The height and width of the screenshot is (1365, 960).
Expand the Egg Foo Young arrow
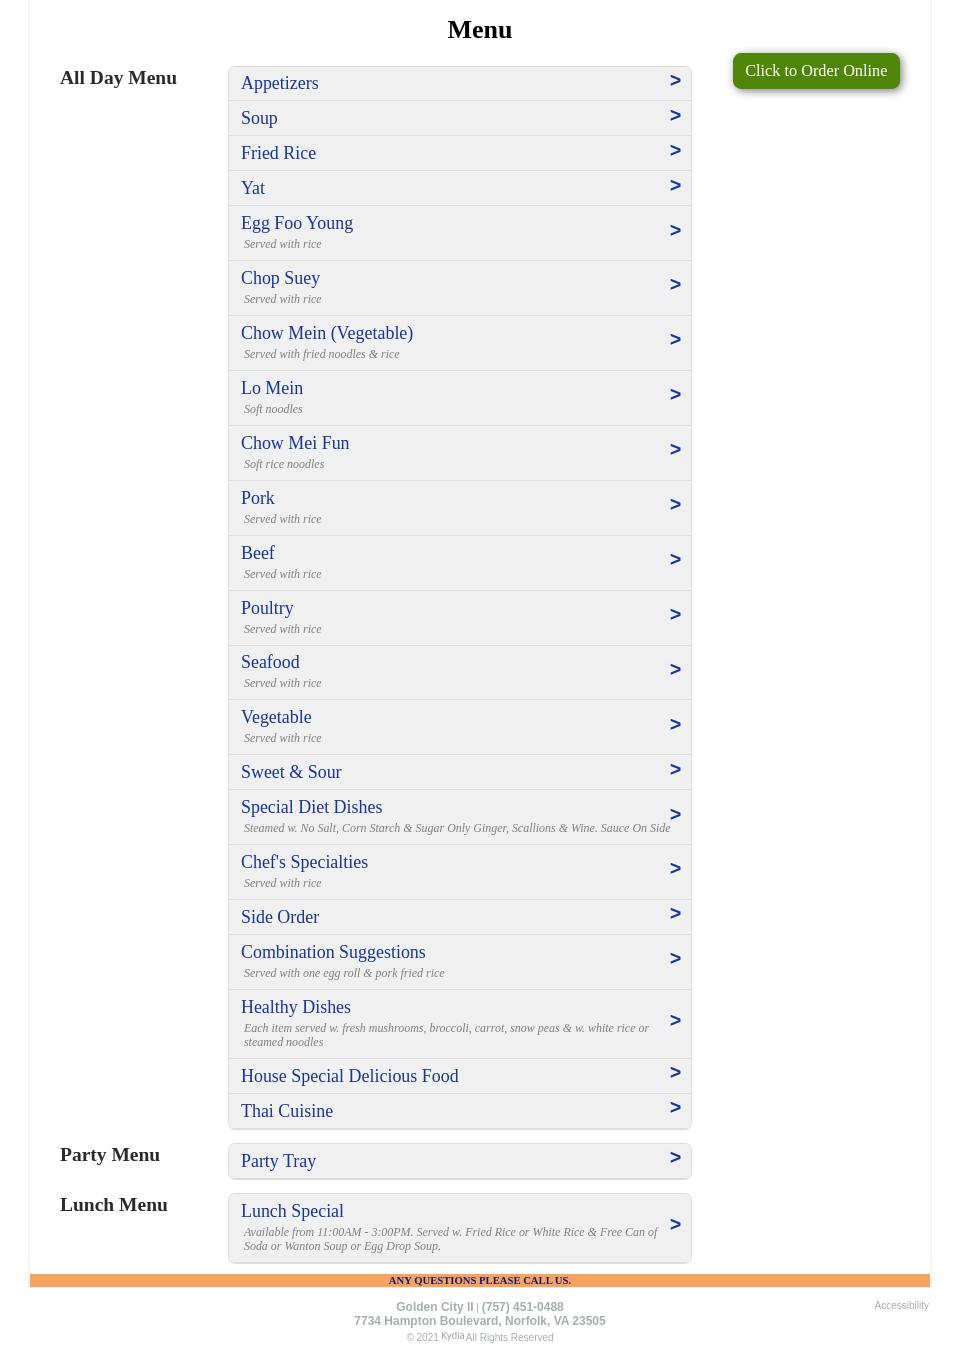[675, 231]
